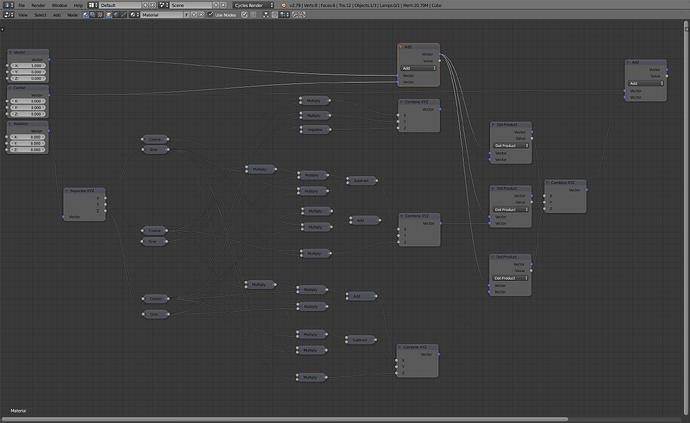Click Y value slider in Center node
This screenshot has width=690, height=423.
pos(28,107)
